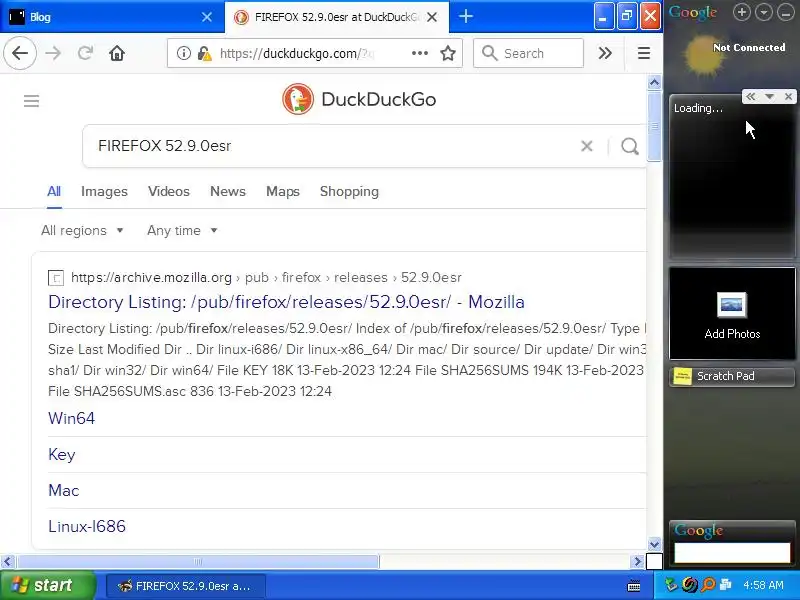Open the Win64 sitelink
Screen dimensions: 800x600
click(71, 418)
